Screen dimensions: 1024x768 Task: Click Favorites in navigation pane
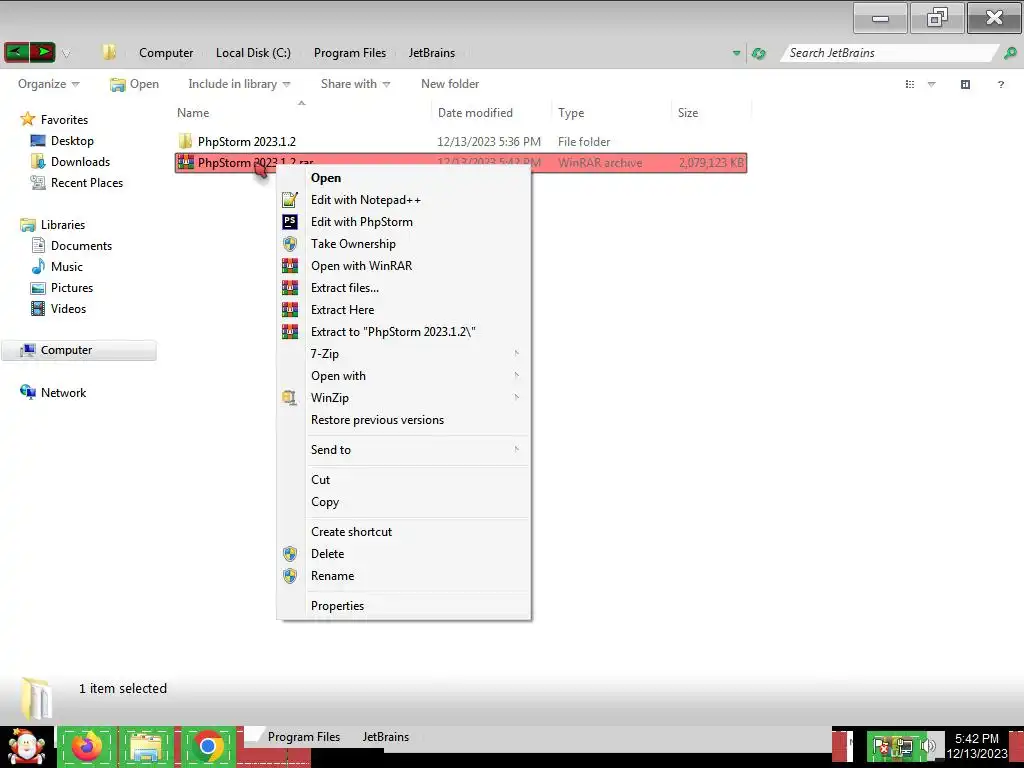64,120
